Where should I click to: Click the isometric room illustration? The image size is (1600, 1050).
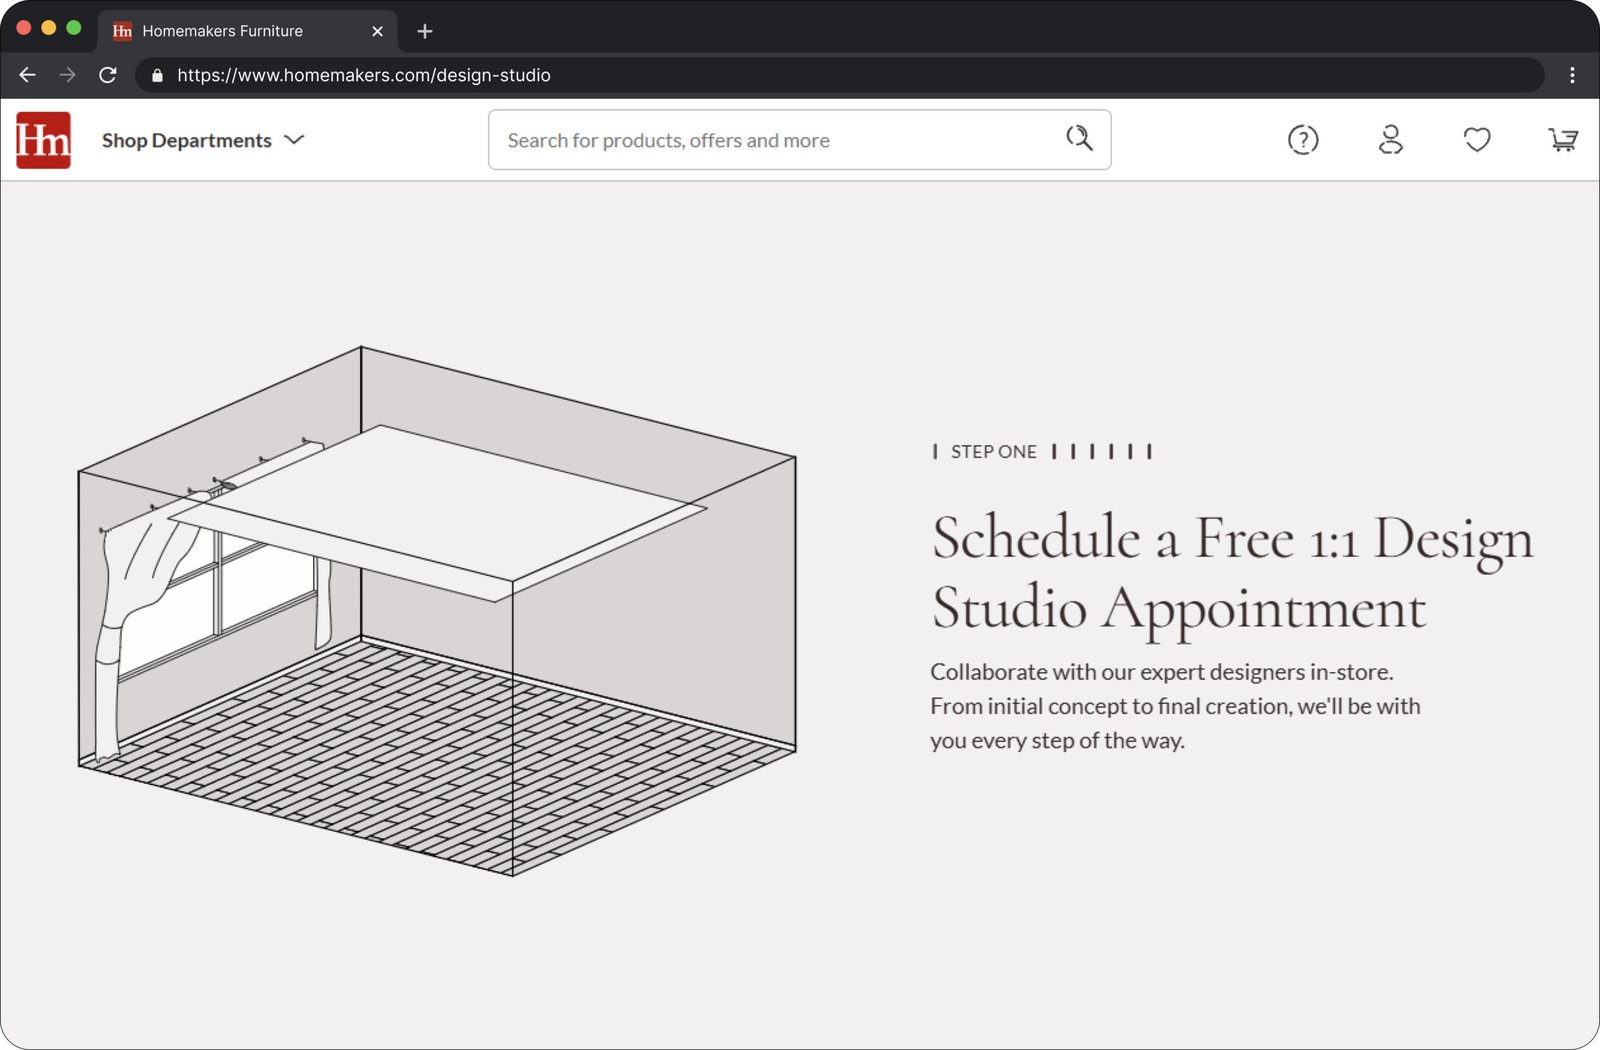pyautogui.click(x=437, y=610)
